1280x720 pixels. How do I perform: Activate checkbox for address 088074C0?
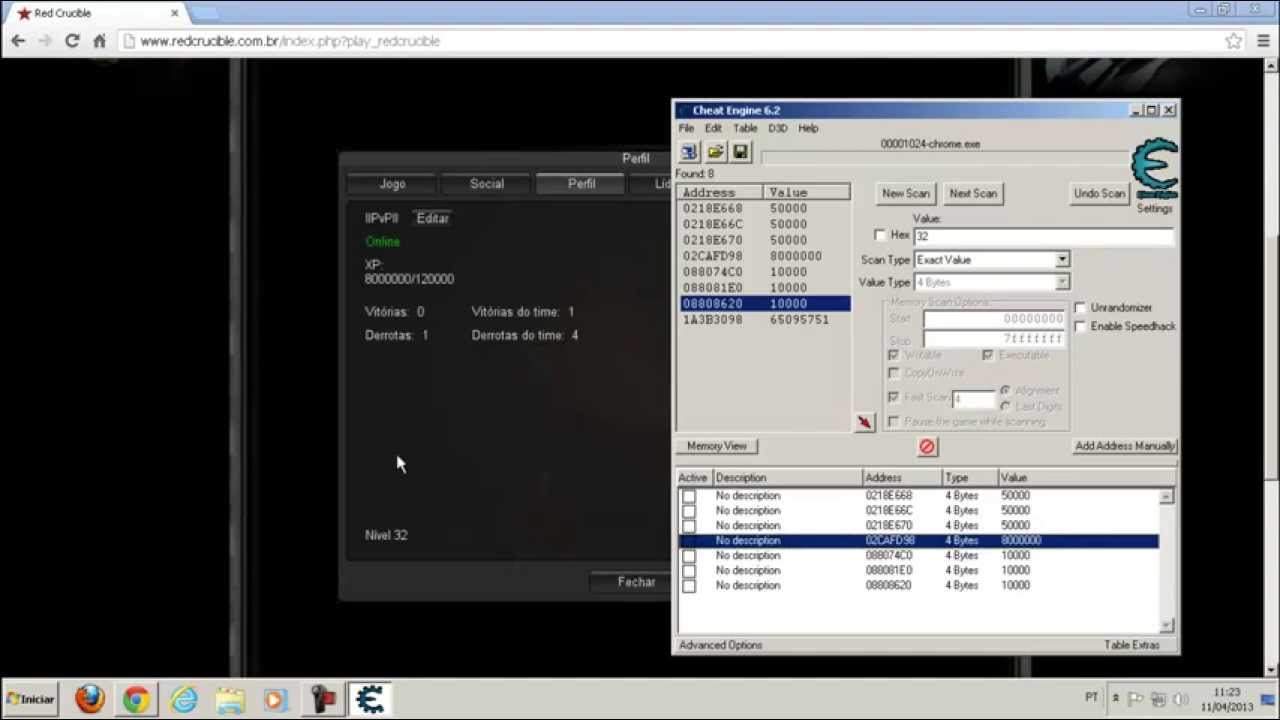(689, 556)
